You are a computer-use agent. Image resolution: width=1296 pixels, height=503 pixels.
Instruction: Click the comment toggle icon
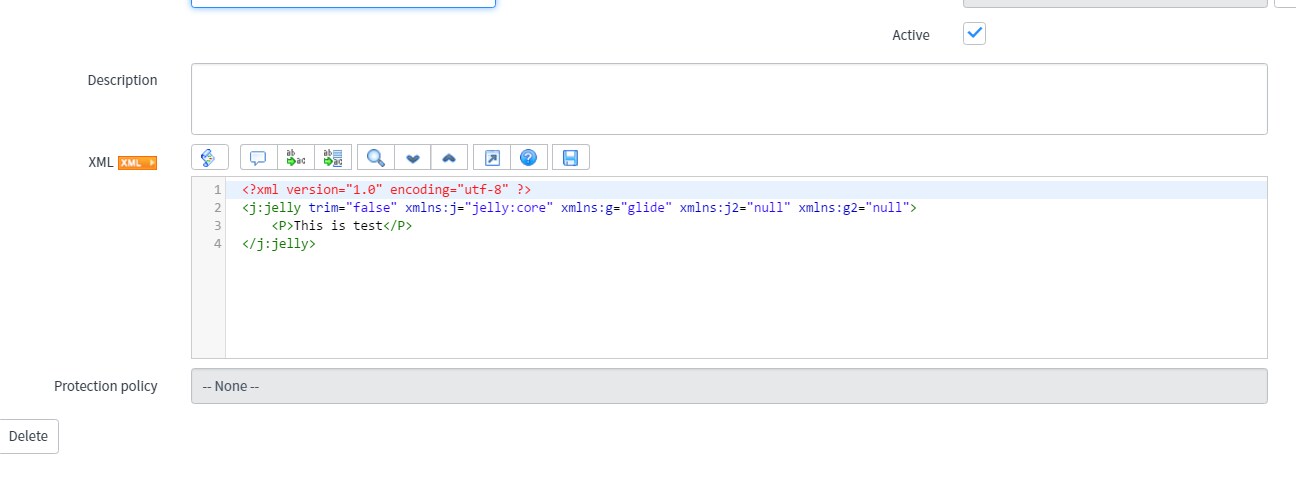coord(258,157)
